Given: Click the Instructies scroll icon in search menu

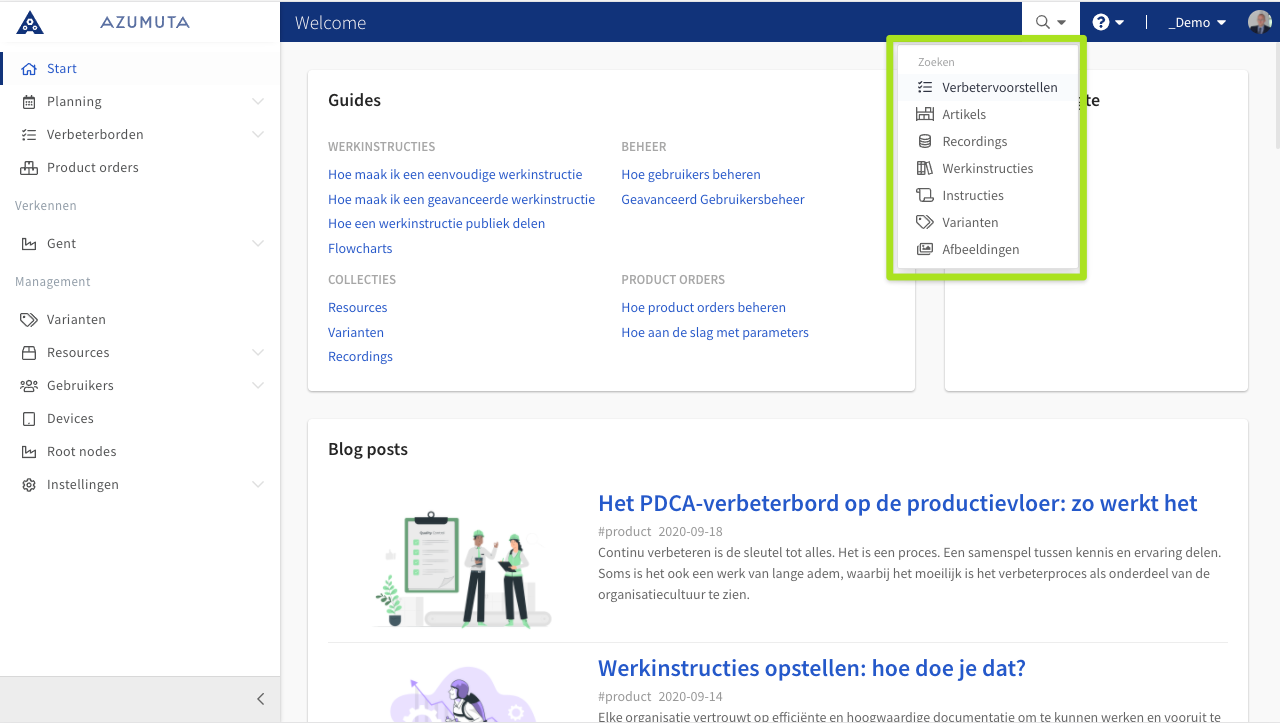Looking at the screenshot, I should point(925,196).
